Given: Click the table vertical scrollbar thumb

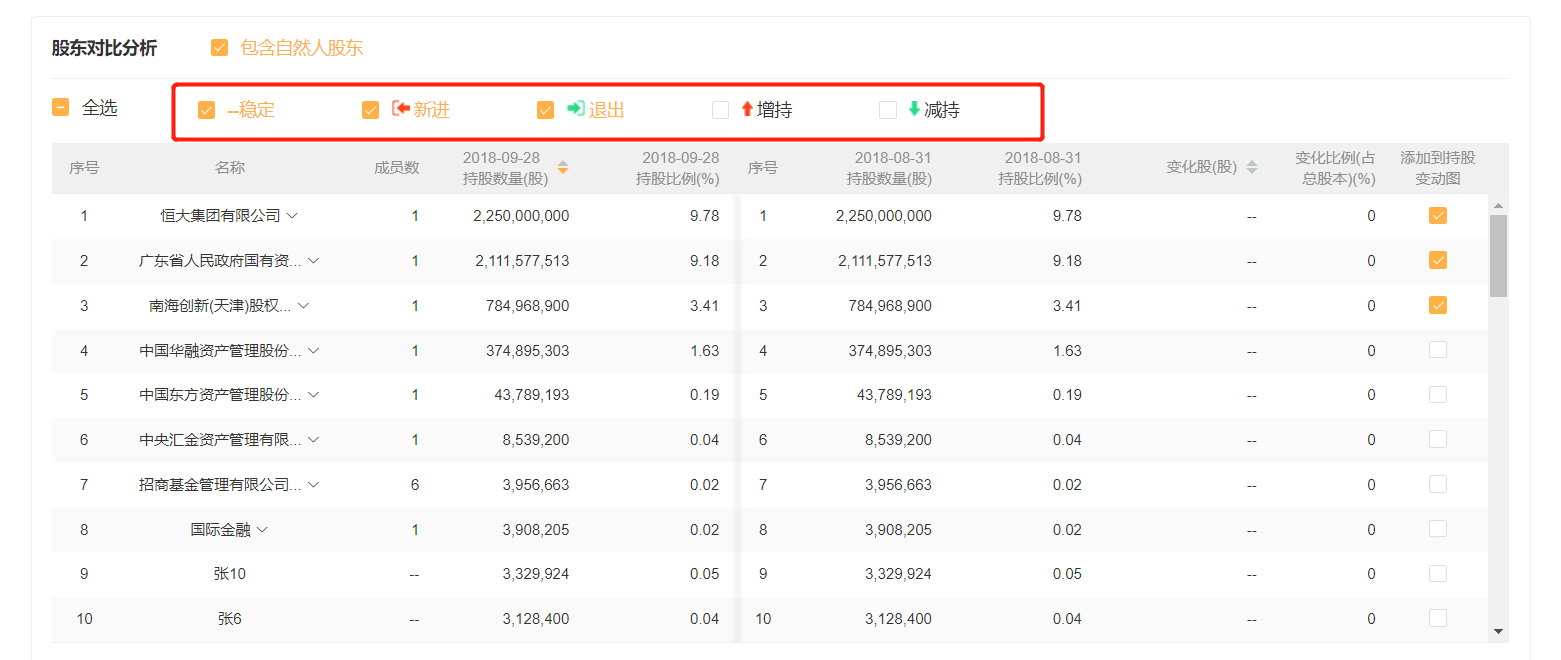Looking at the screenshot, I should pos(1498,256).
